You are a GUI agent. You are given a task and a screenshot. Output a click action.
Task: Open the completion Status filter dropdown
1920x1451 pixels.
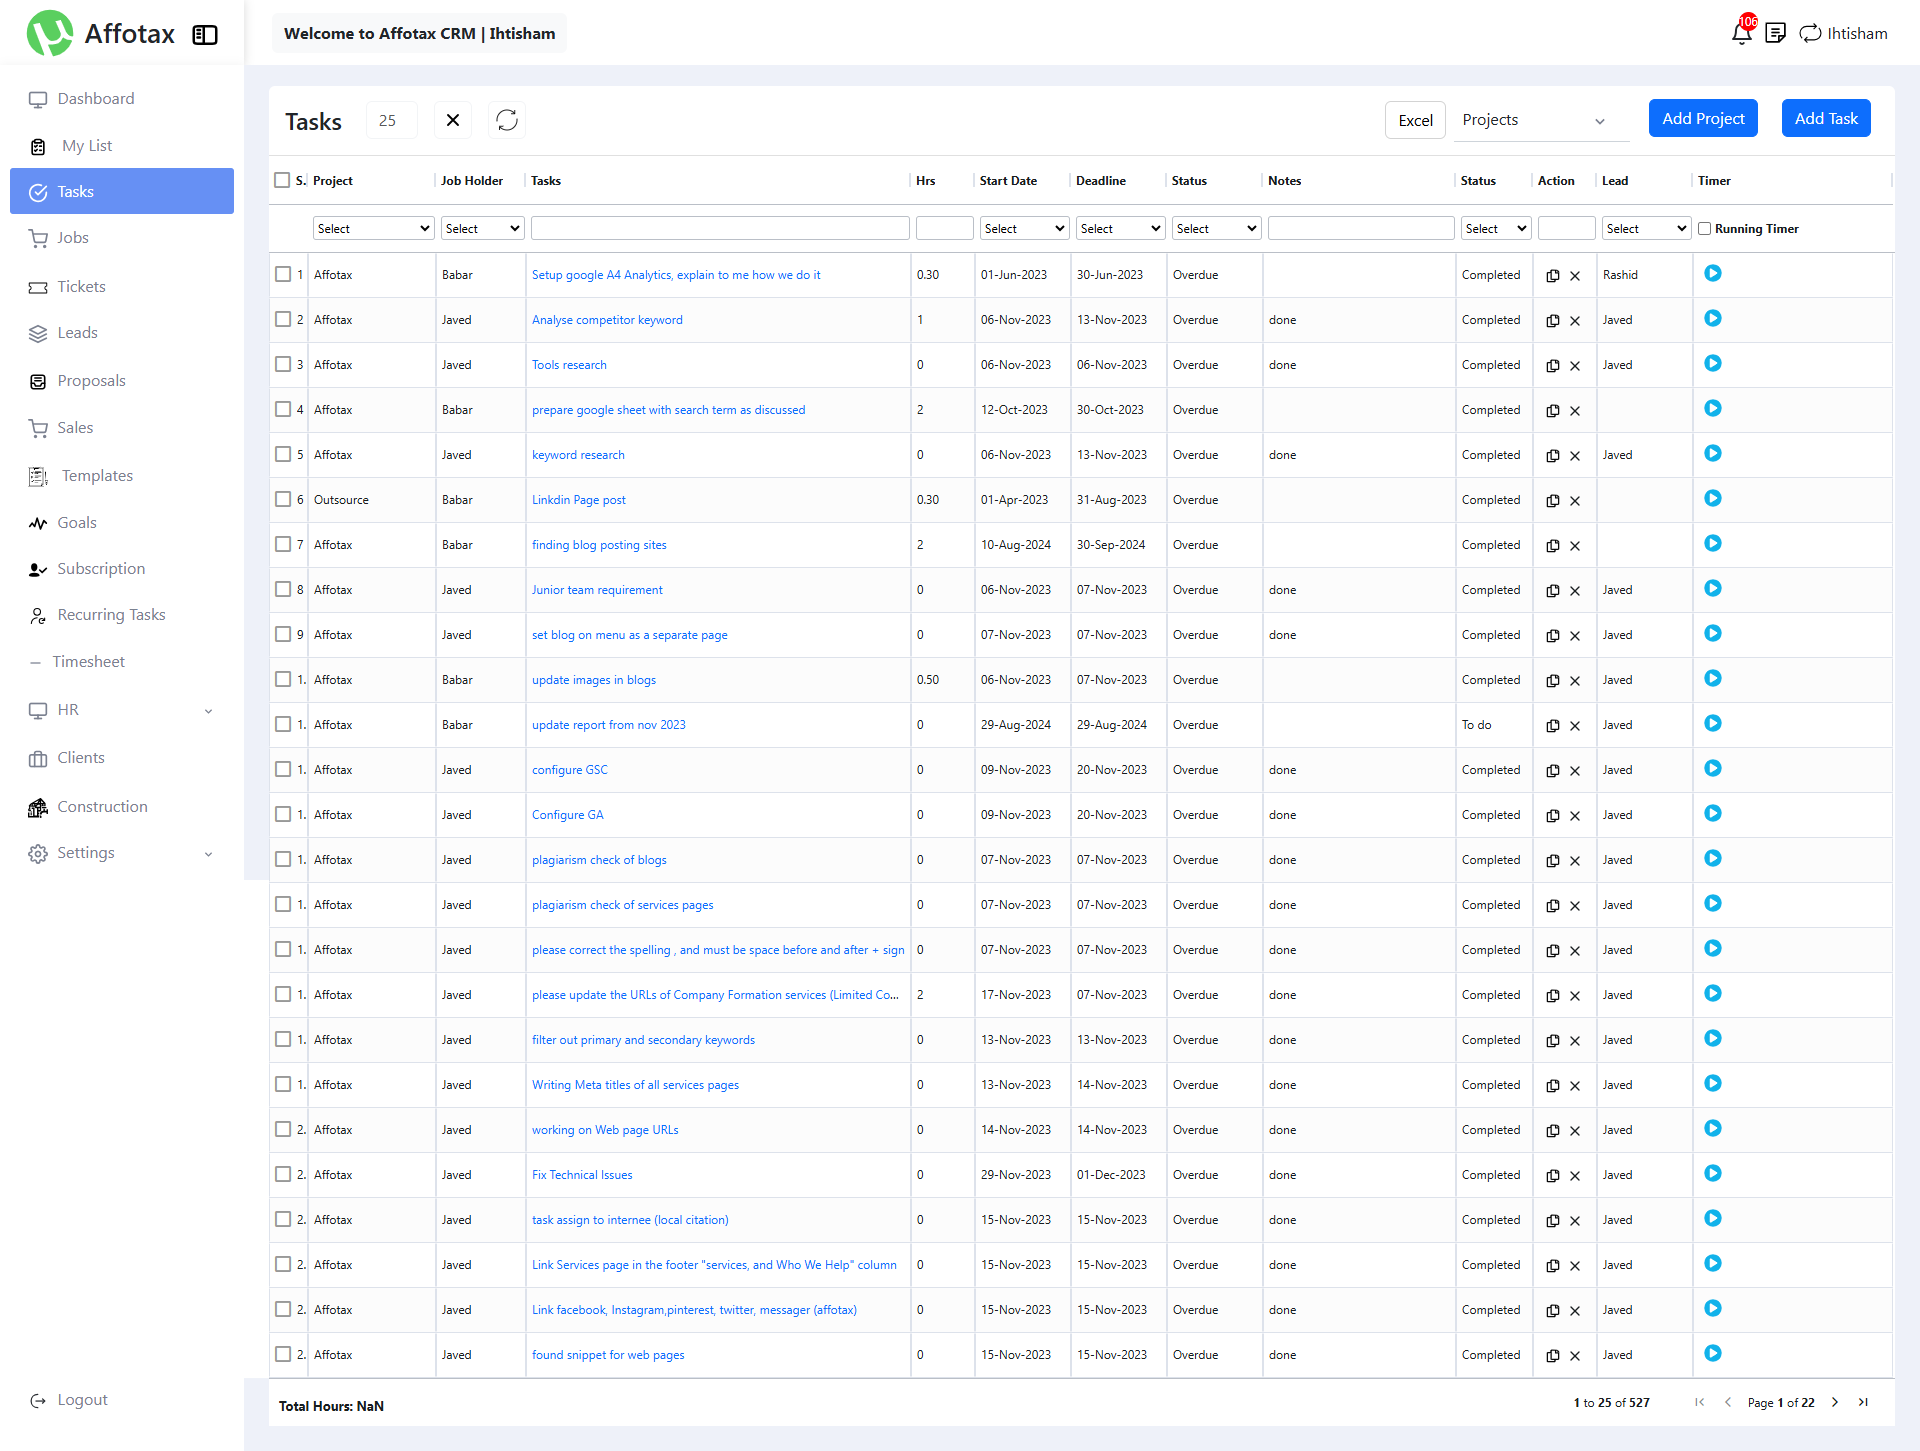click(1496, 229)
